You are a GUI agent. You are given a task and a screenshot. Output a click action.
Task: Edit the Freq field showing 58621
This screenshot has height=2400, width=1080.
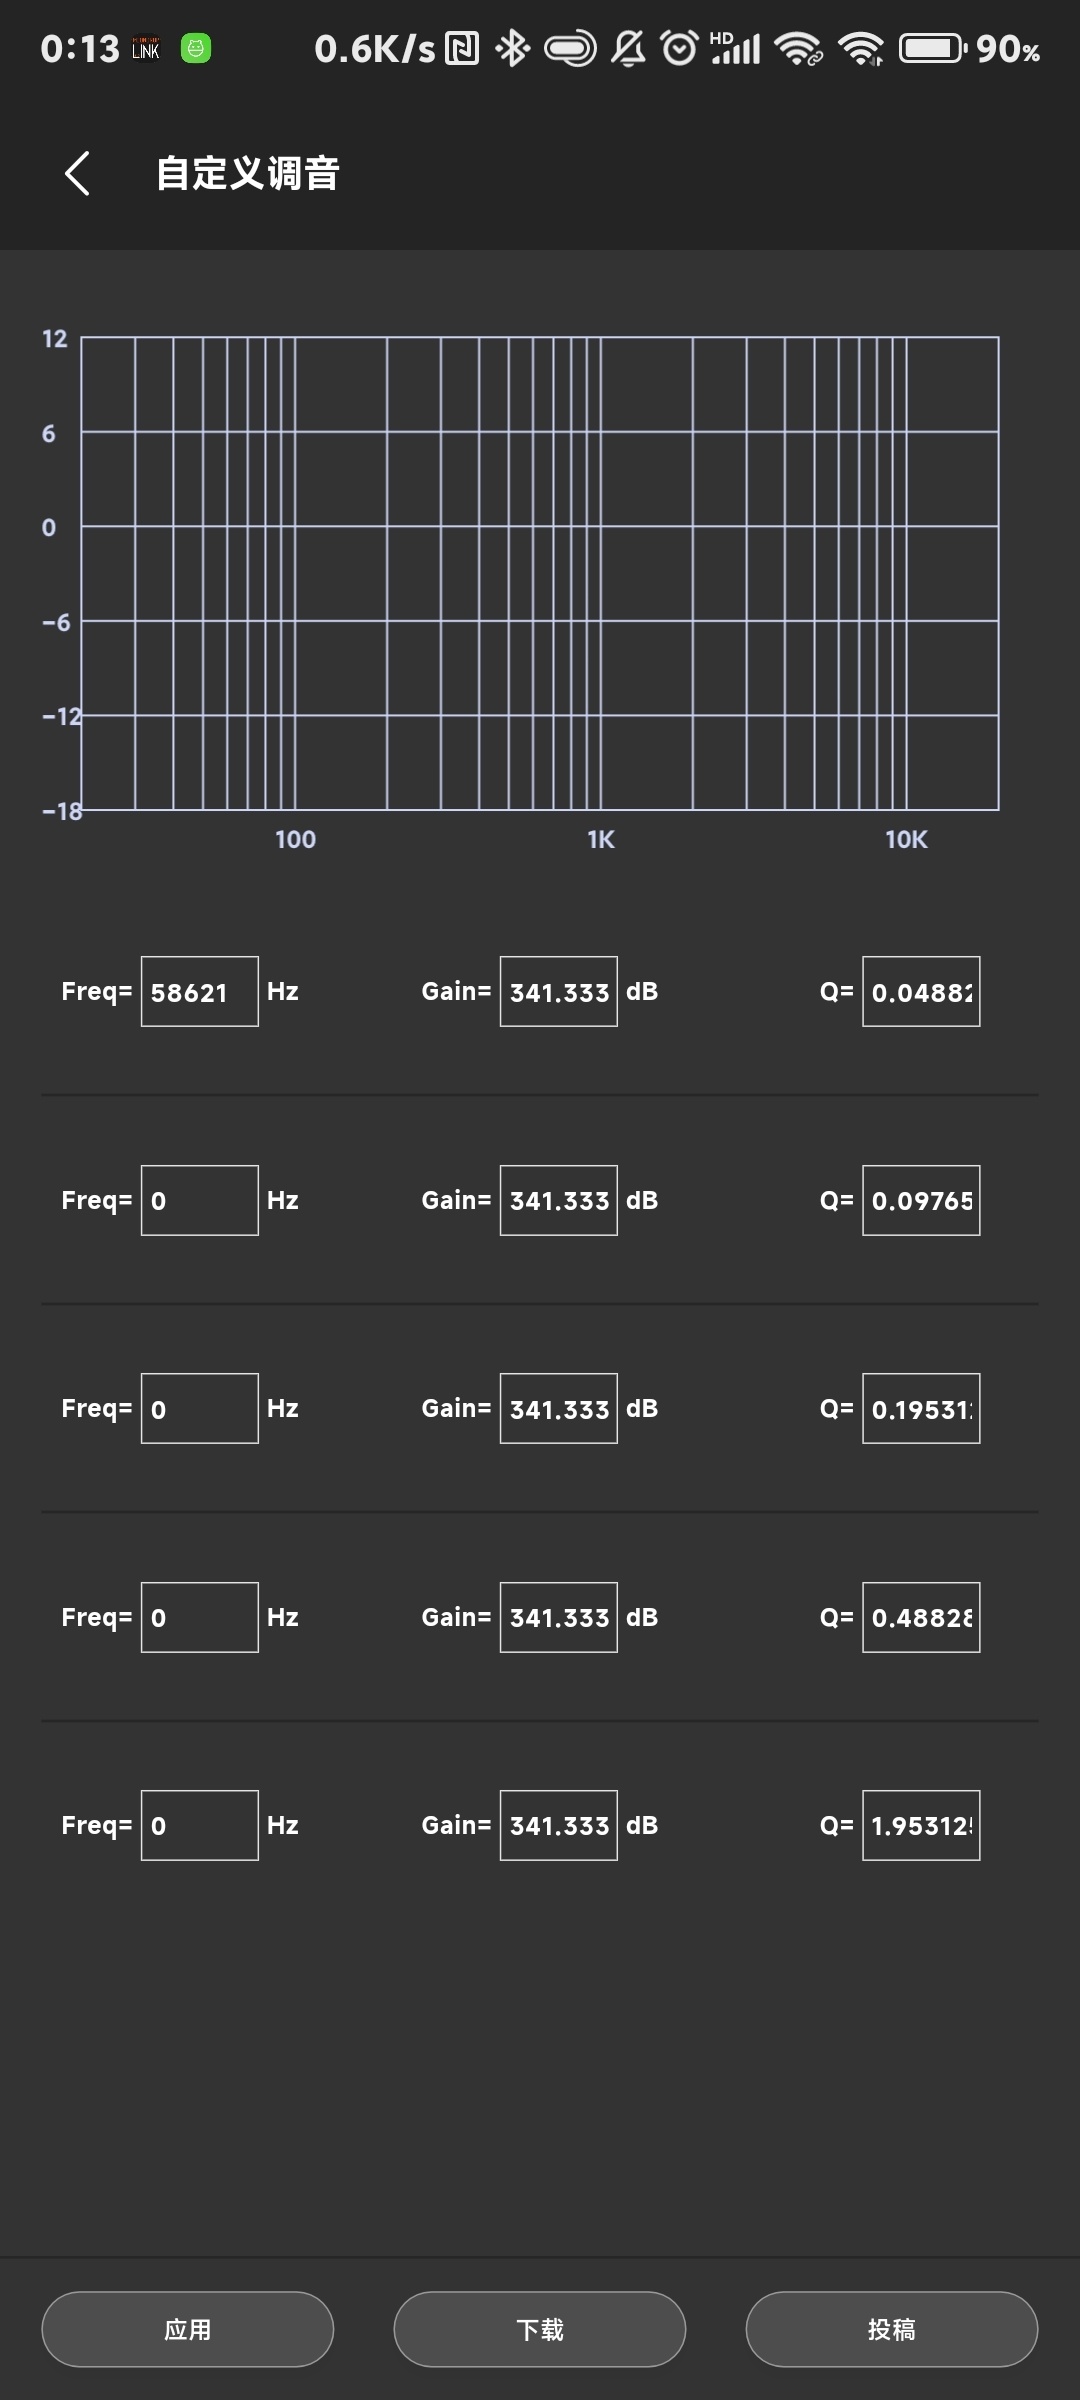click(x=200, y=992)
